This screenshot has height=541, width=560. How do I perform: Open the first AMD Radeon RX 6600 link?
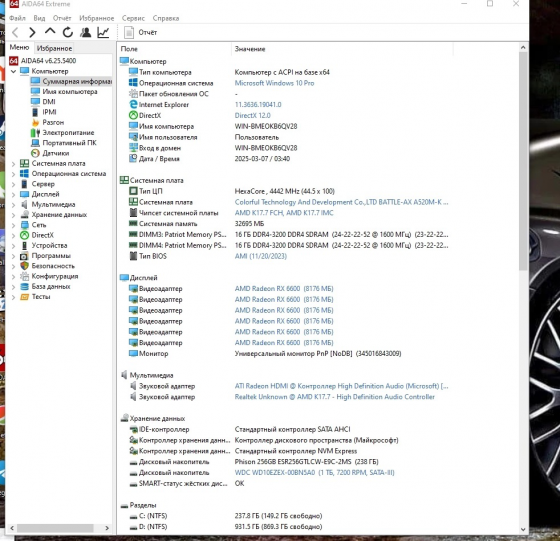284,289
